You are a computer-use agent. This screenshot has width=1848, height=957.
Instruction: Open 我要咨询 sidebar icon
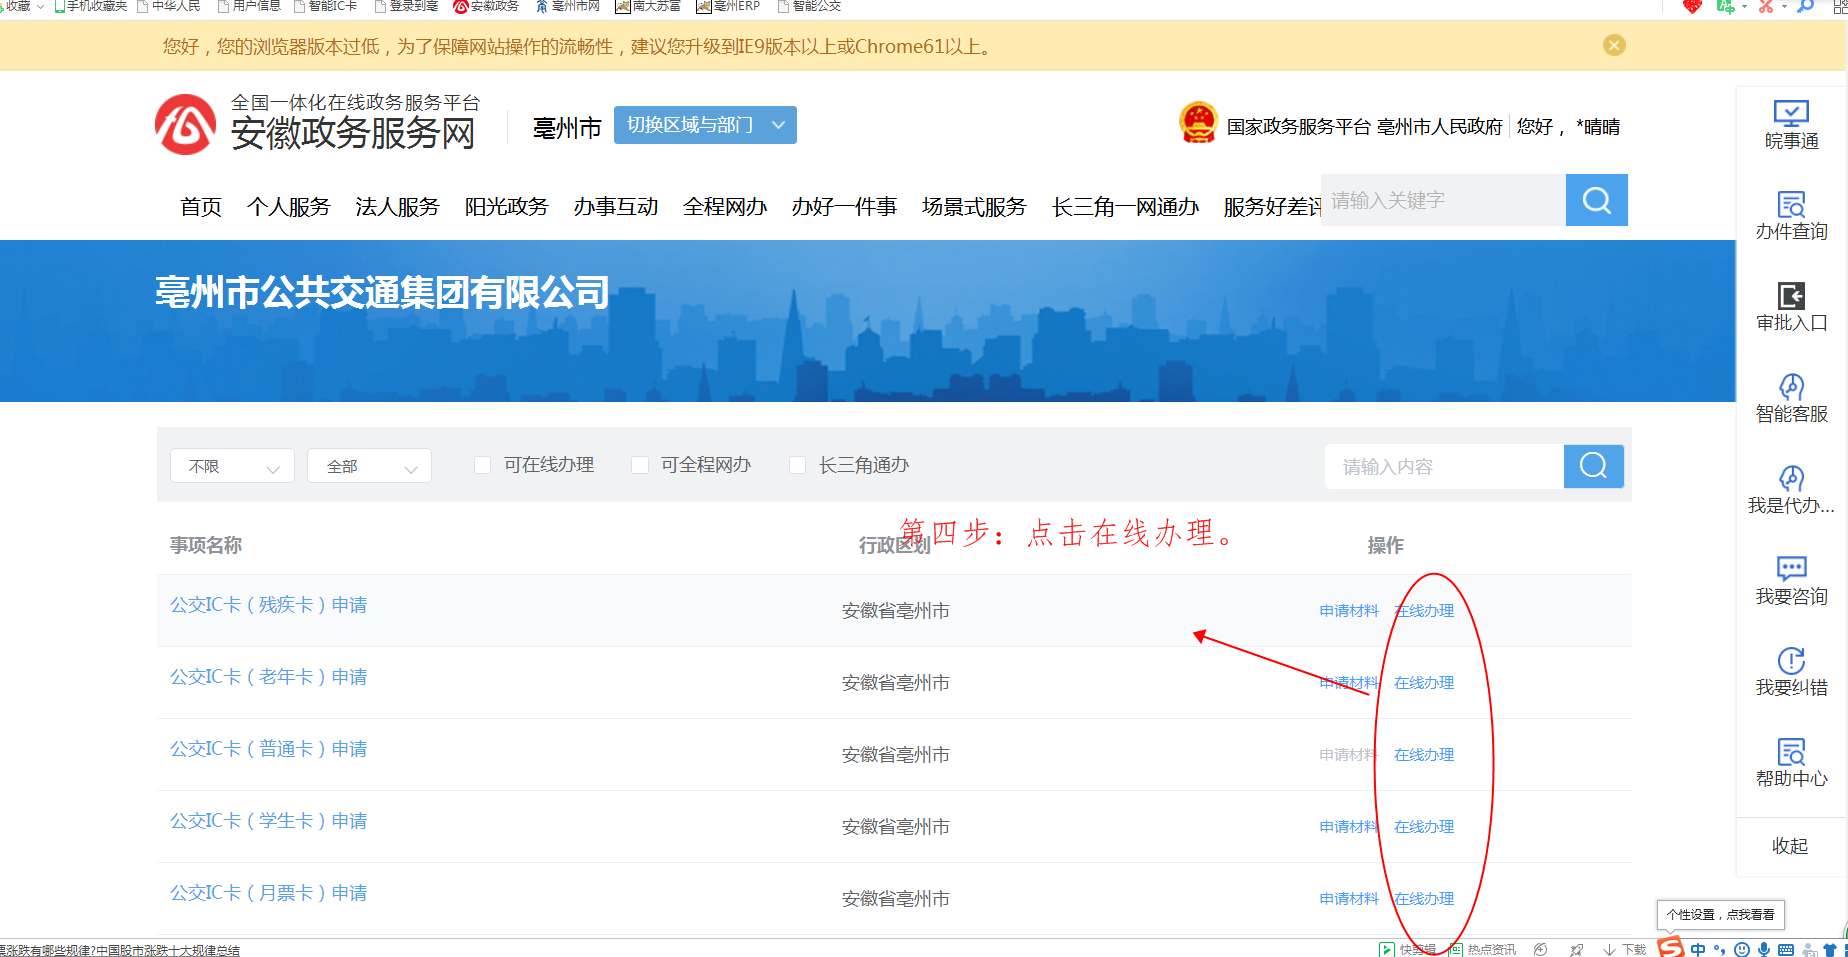pyautogui.click(x=1791, y=581)
